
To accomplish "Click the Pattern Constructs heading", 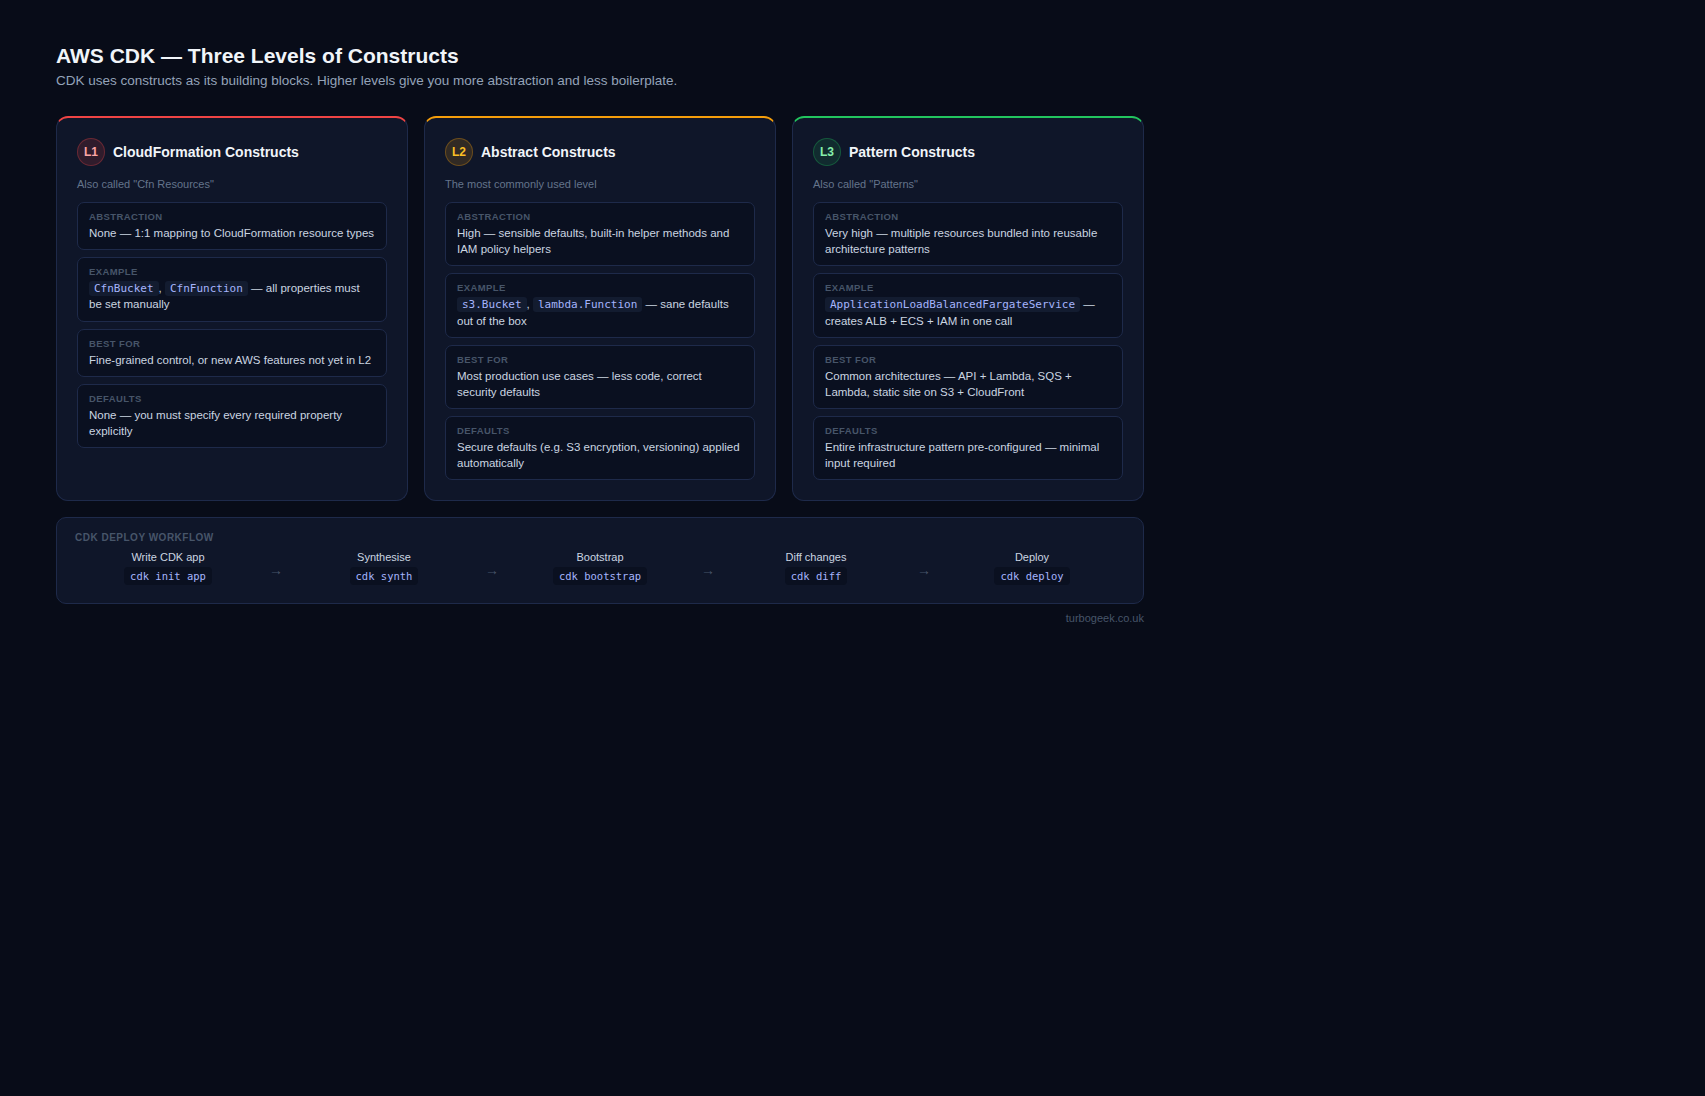I will point(912,152).
